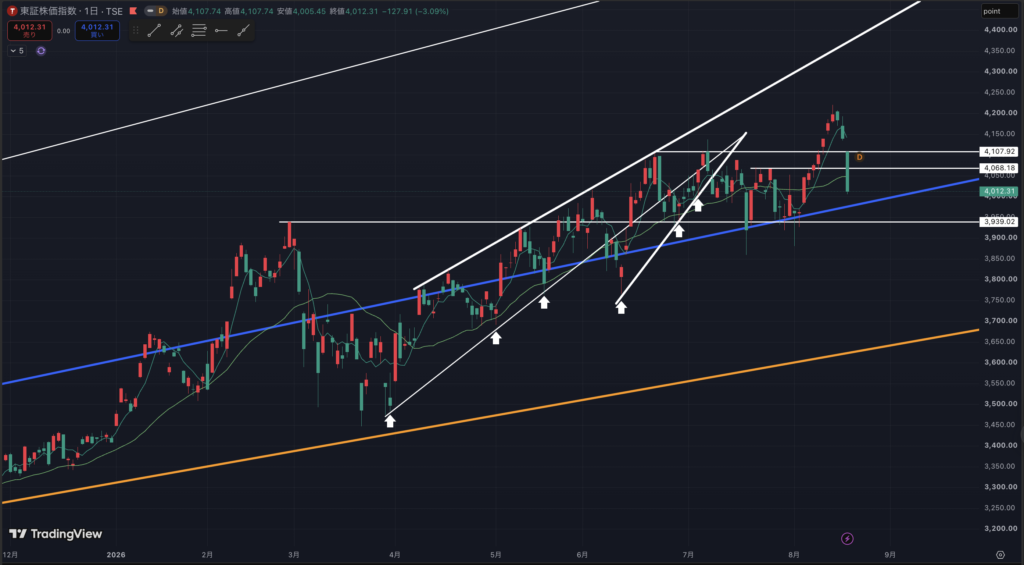Select the 3,939.02 price line label
Screen dimensions: 1024x565
(999, 222)
